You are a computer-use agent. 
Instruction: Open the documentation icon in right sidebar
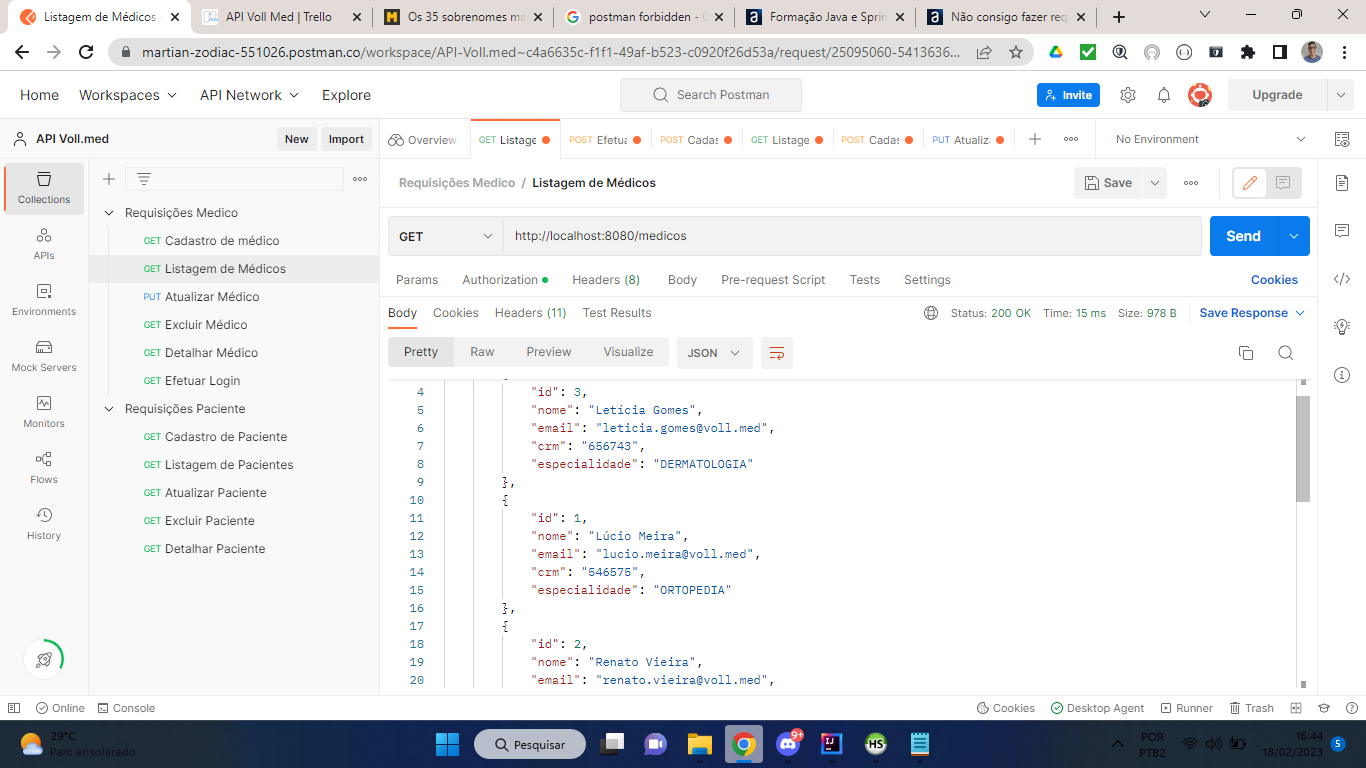1342,183
